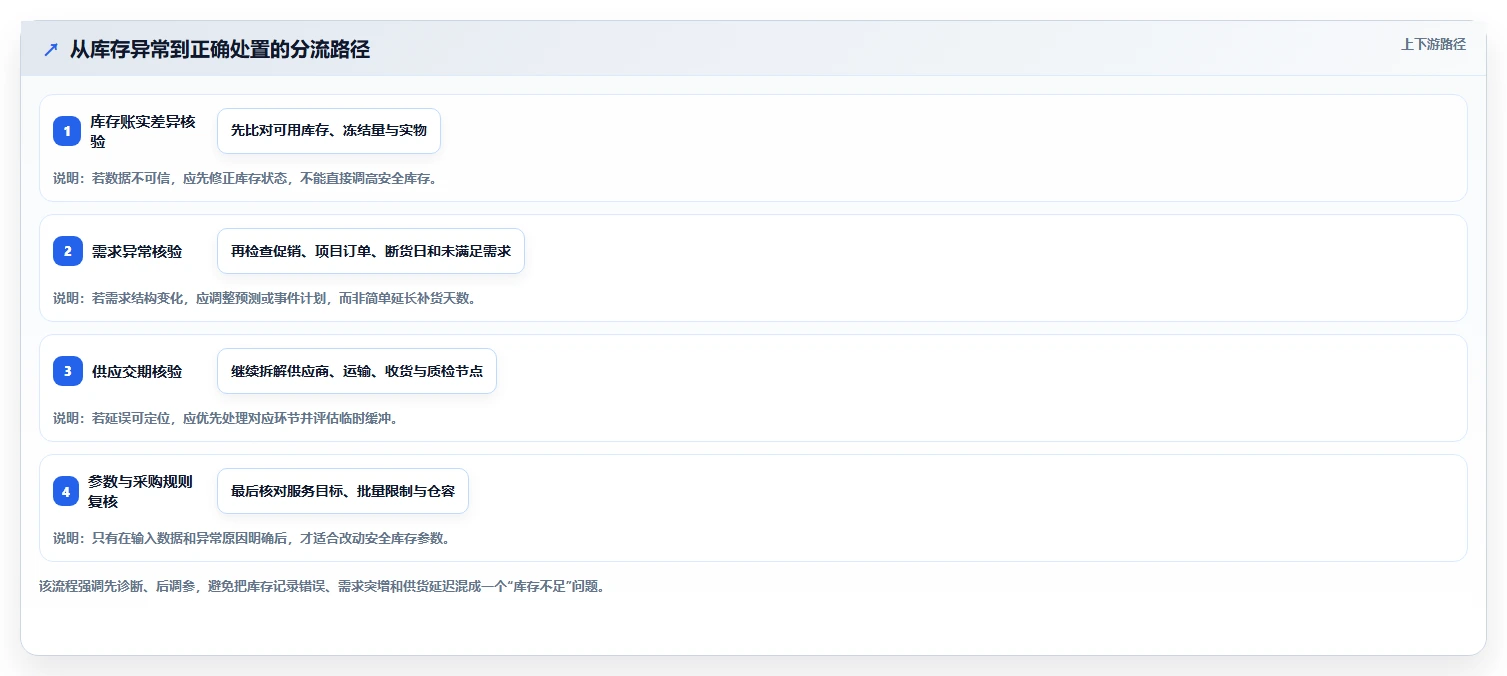Viewport: 1507px width, 676px height.
Task: Click the 再检查促销、项目订单、断货日和未满足需求 chip
Action: tap(371, 251)
